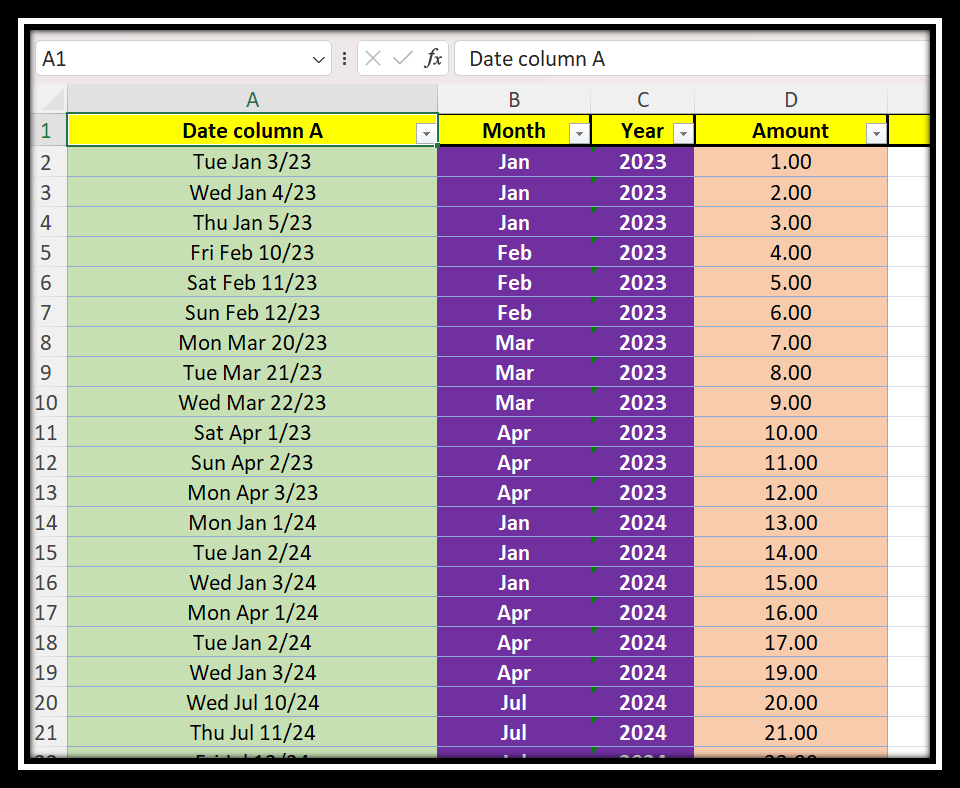
Task: Click cell Tue Mar 21/23
Action: pyautogui.click(x=252, y=372)
